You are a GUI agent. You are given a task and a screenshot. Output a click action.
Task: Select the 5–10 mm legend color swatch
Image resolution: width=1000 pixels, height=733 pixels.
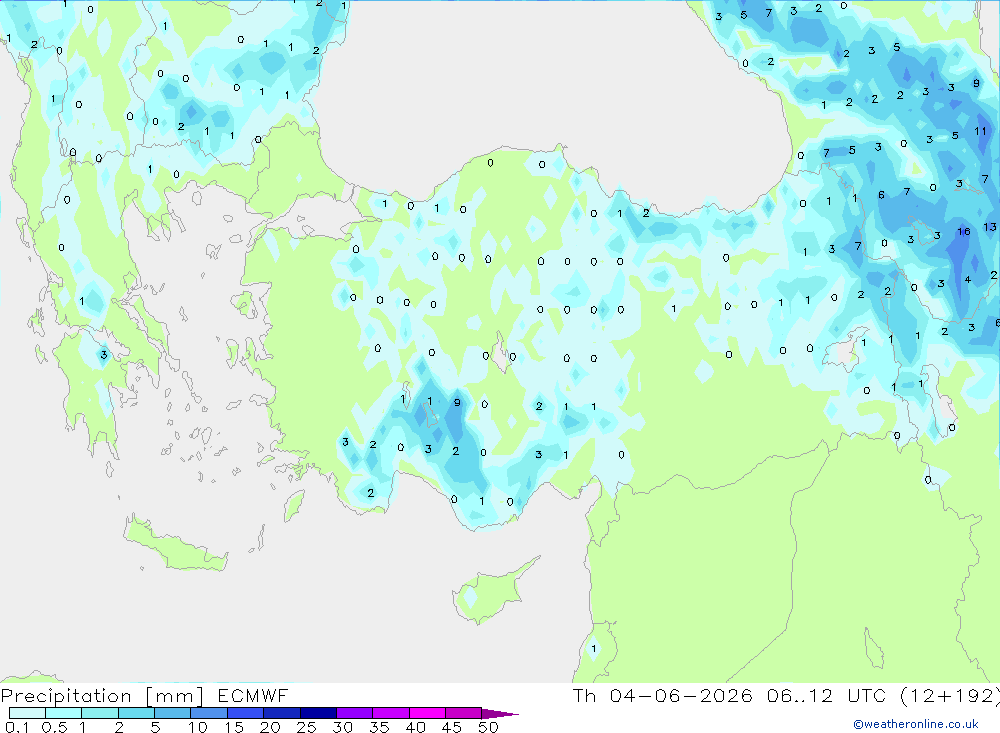[x=173, y=713]
